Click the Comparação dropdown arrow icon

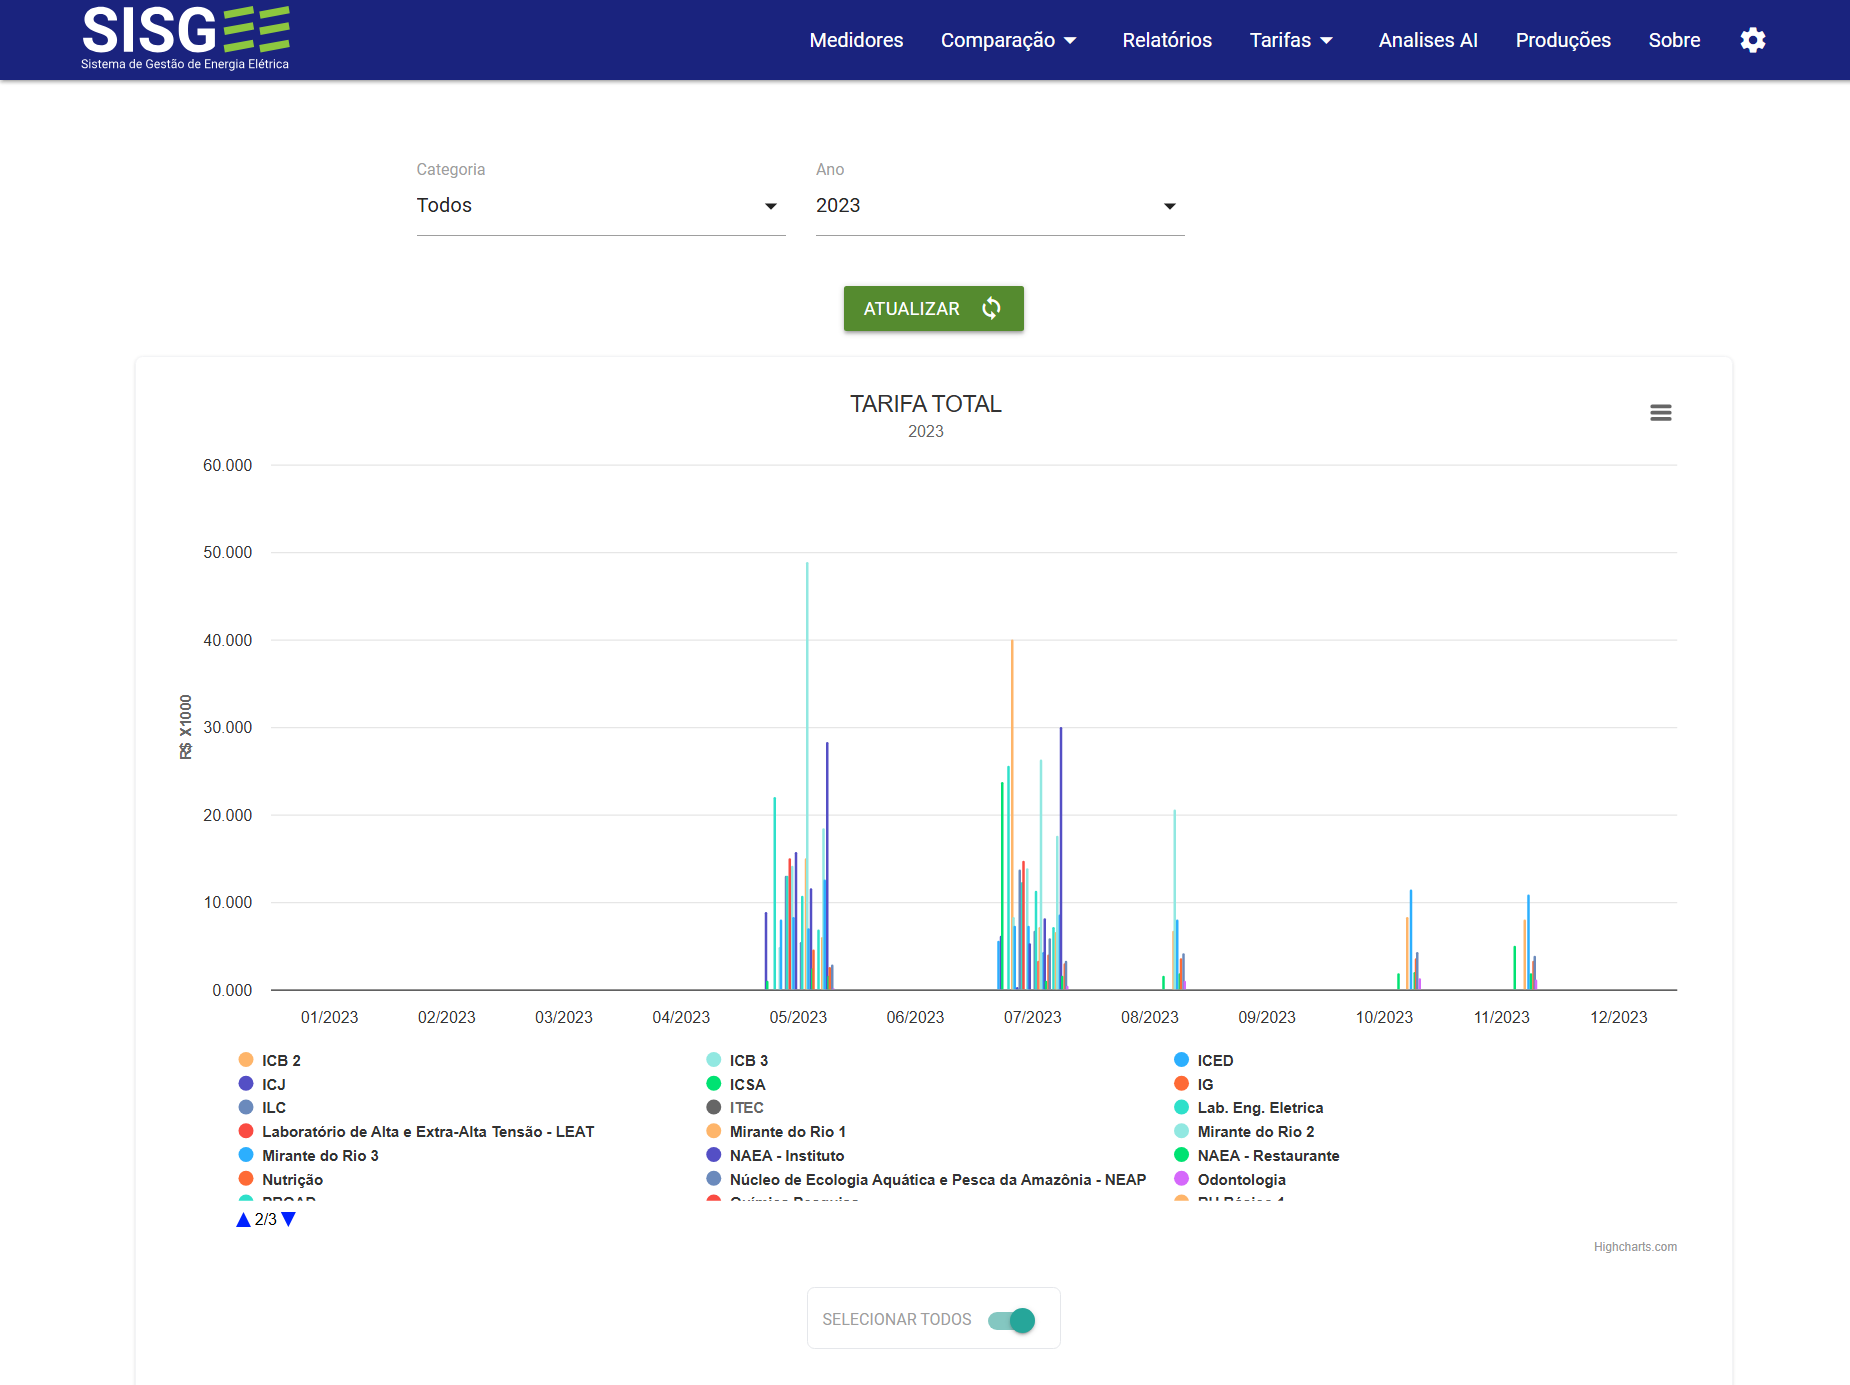pos(1070,41)
